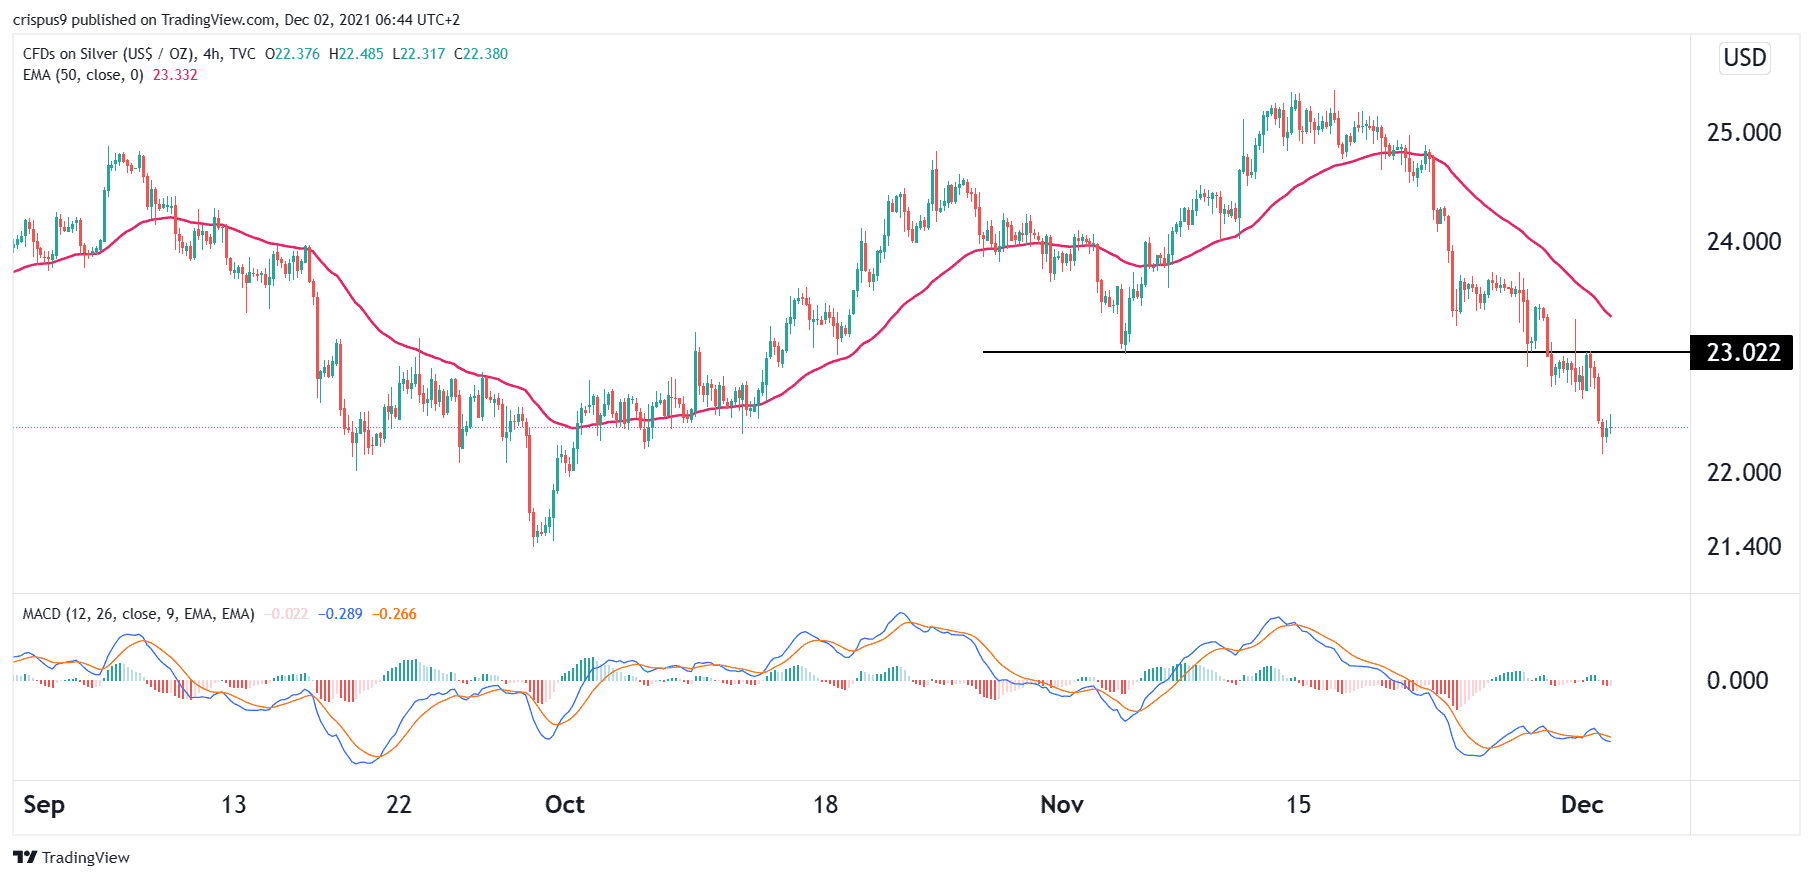Click the Oct label on the time axis
Viewport: 1813px width, 879px height.
tap(564, 805)
